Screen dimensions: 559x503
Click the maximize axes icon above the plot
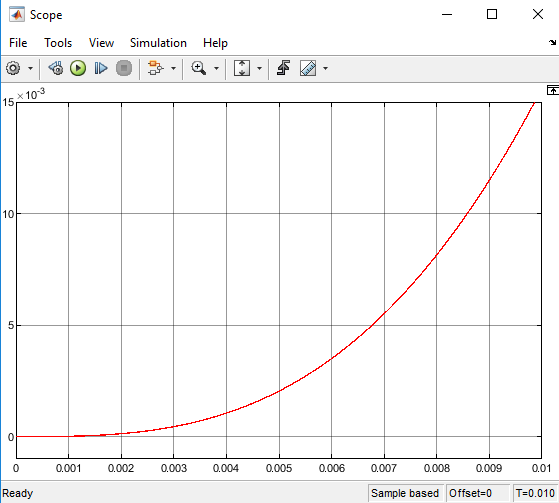click(x=553, y=90)
